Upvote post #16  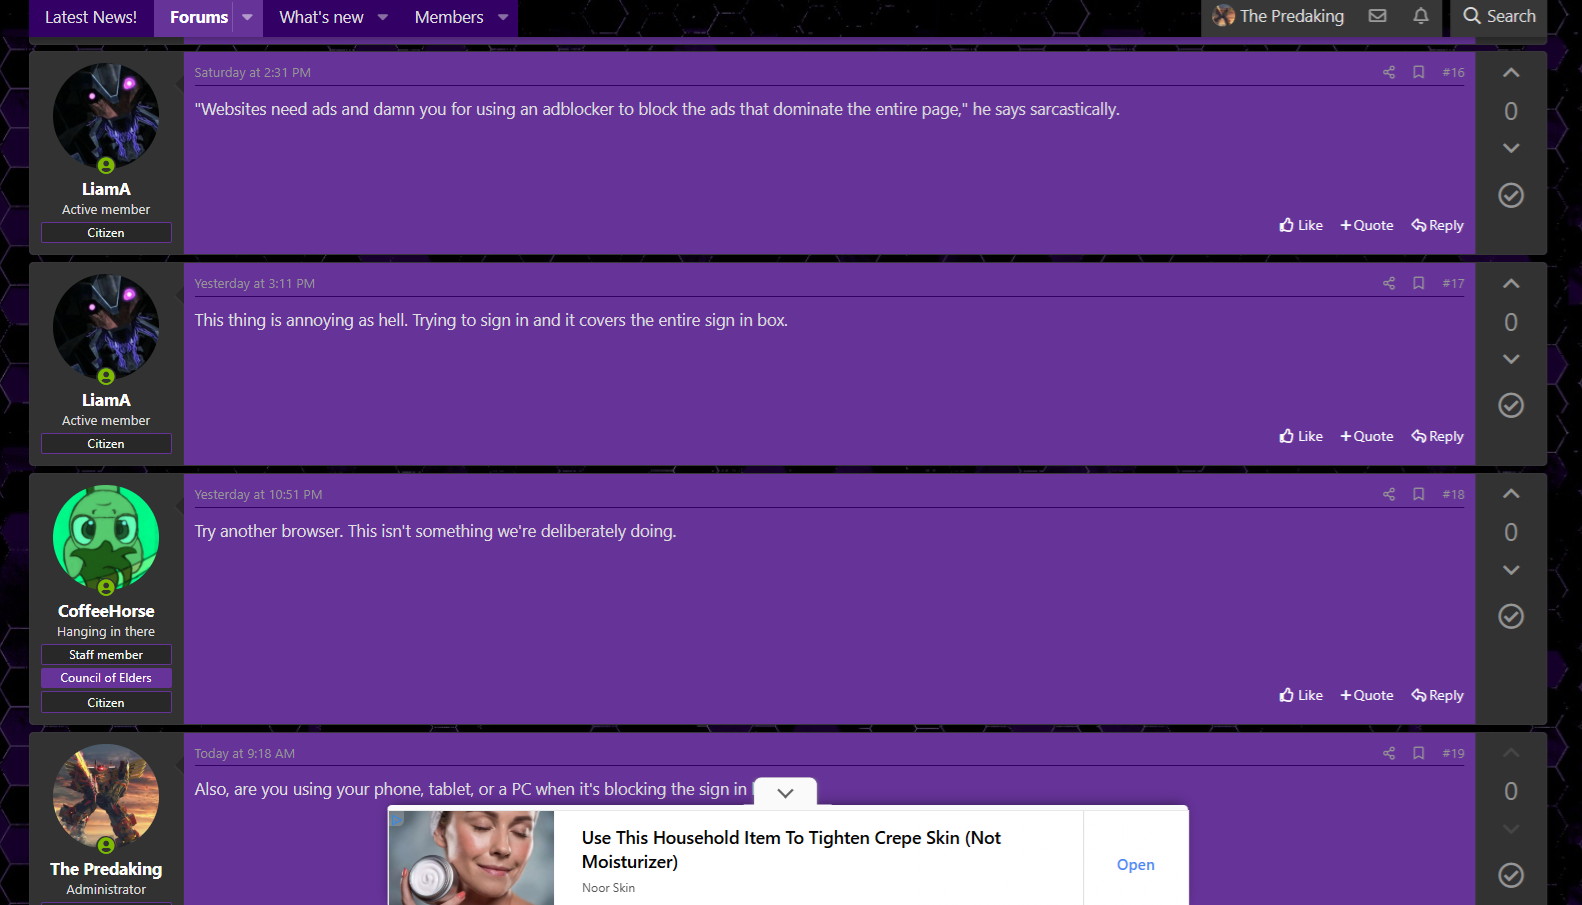tap(1511, 73)
